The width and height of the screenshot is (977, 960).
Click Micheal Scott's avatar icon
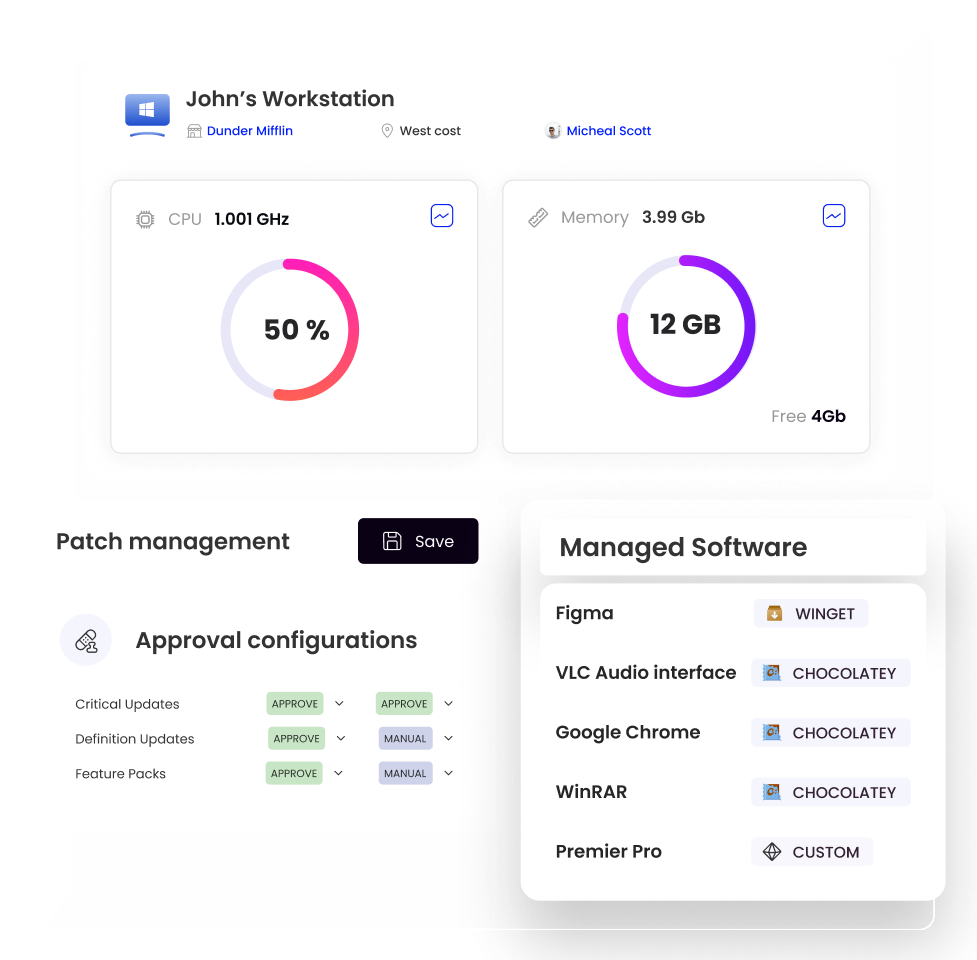[x=553, y=131]
